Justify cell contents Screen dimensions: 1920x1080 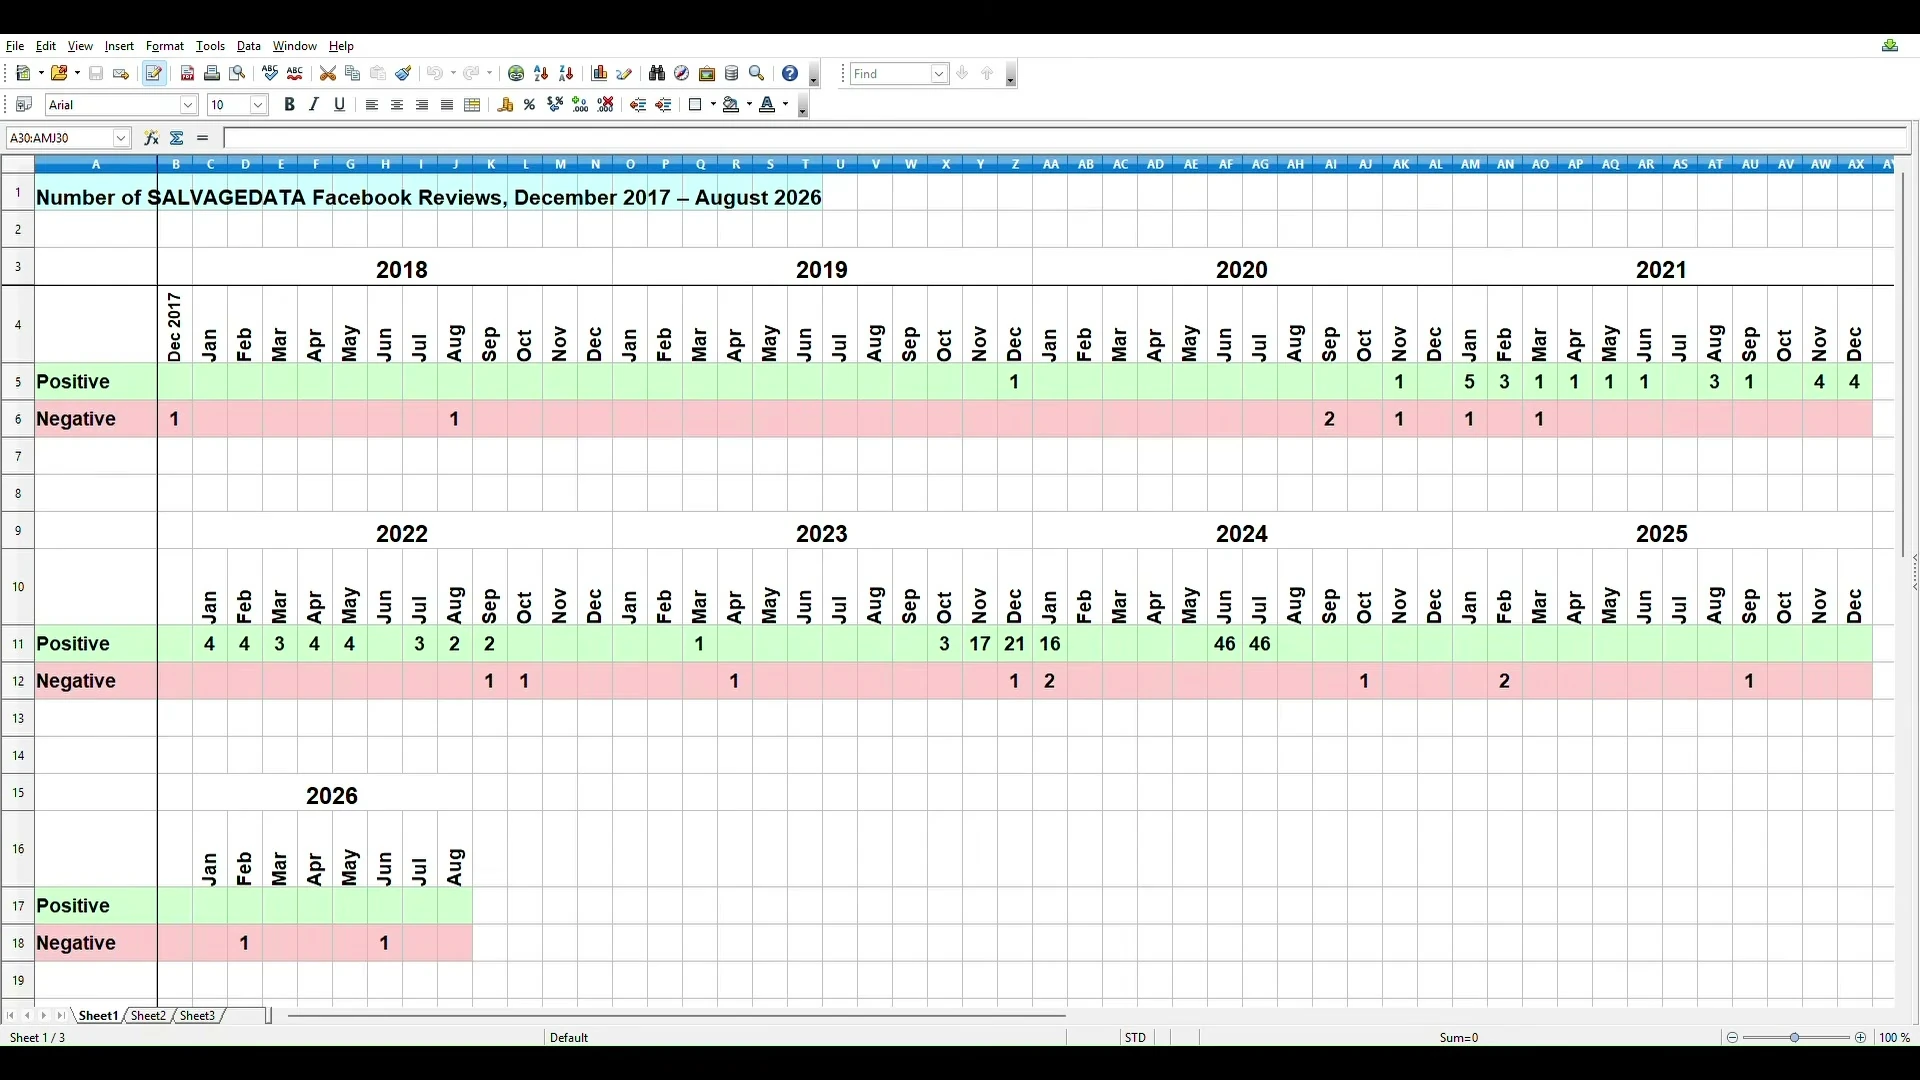(x=447, y=105)
